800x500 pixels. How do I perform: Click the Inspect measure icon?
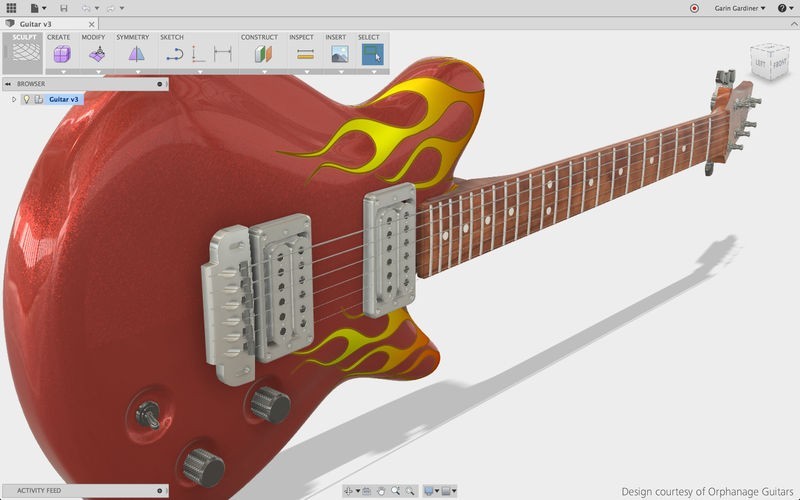tap(305, 55)
